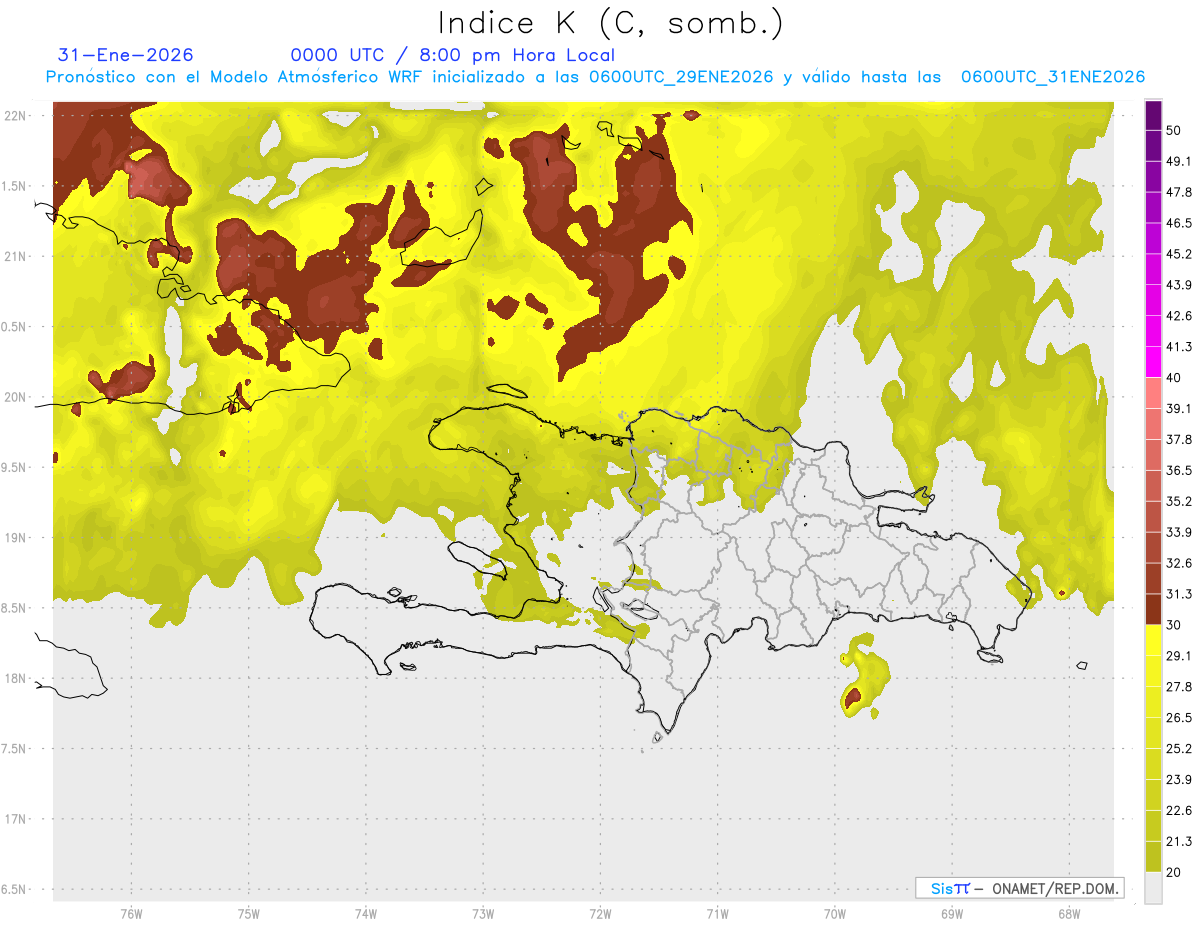Click the longitude label '69W'
The image size is (1200, 927).
[x=951, y=914]
